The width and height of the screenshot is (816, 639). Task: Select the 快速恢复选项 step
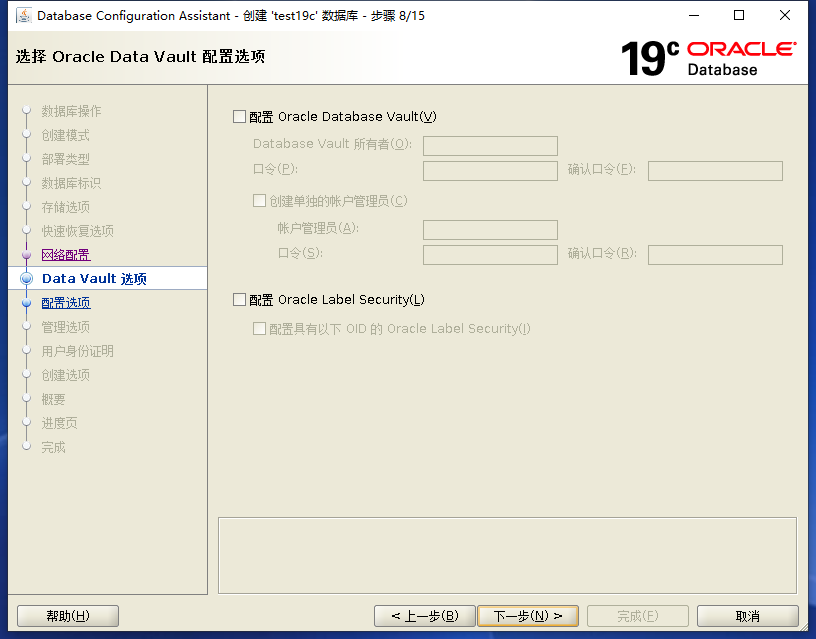click(78, 231)
